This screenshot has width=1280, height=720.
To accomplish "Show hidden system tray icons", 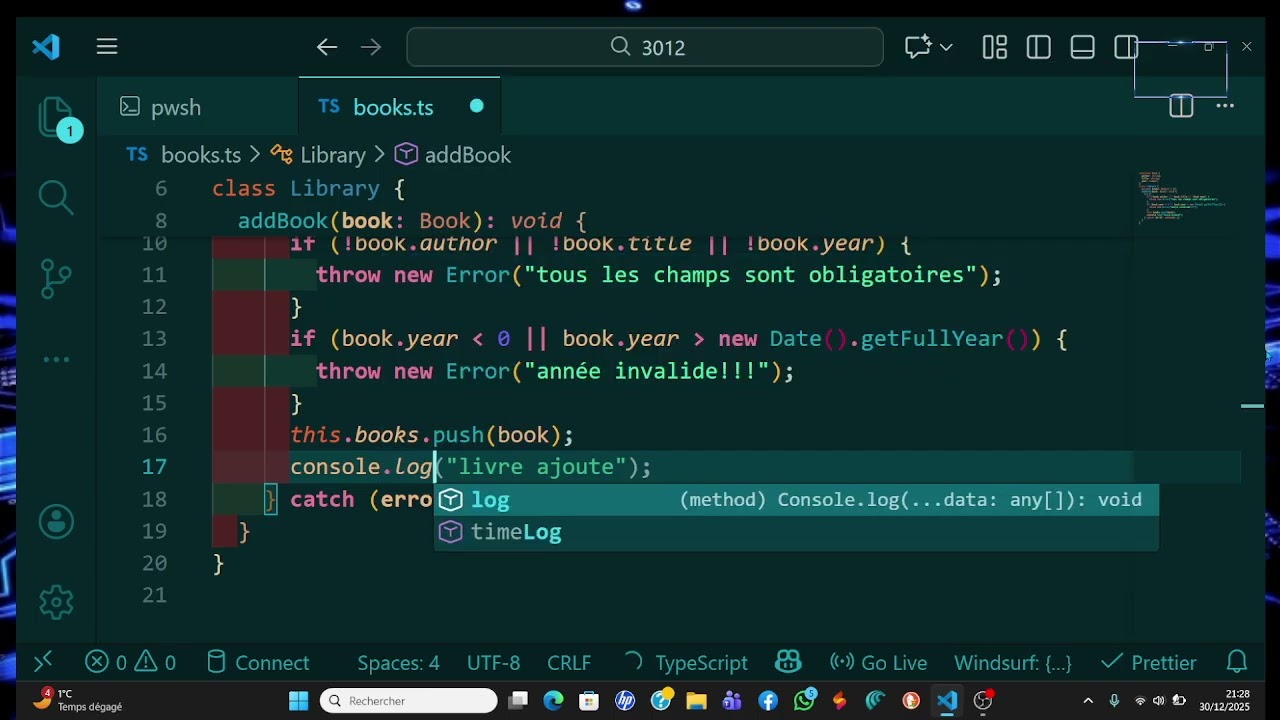I will tap(1089, 701).
